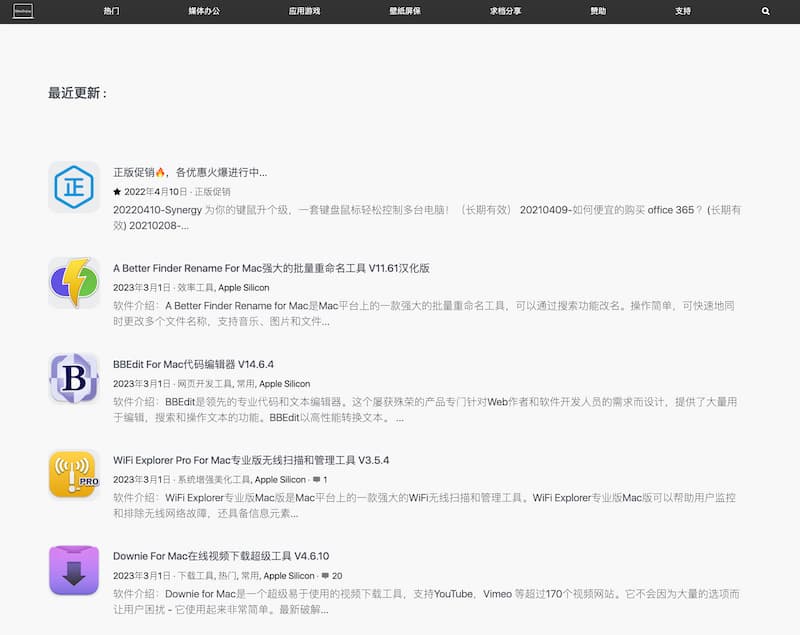Click the A Better Finder Rename lightning icon

tap(74, 283)
